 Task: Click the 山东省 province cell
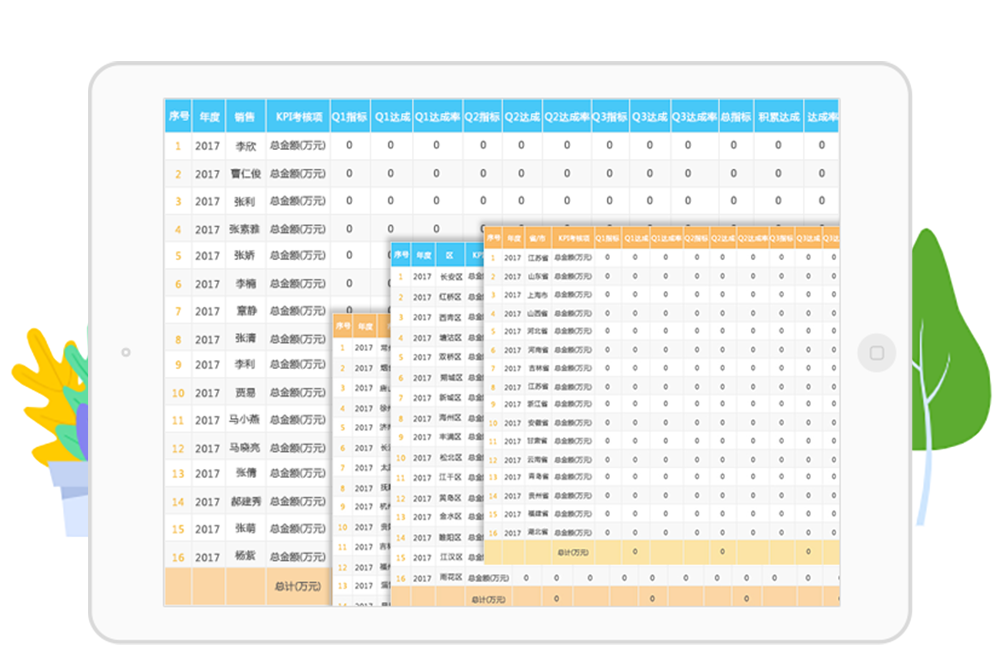point(537,276)
